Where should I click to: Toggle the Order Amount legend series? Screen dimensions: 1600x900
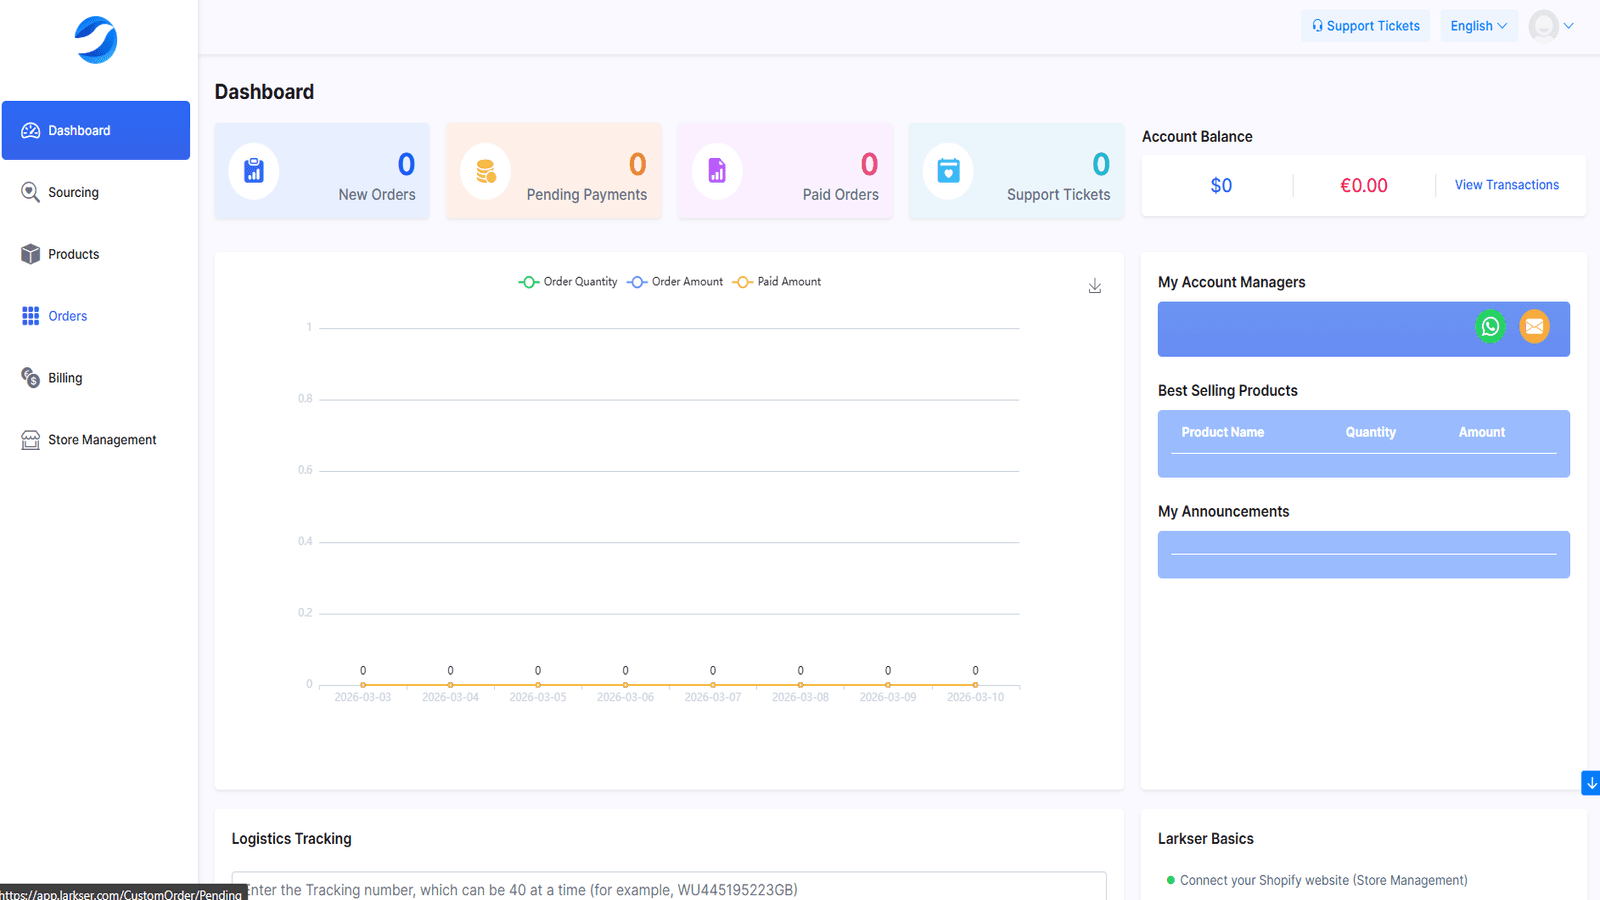pos(675,282)
